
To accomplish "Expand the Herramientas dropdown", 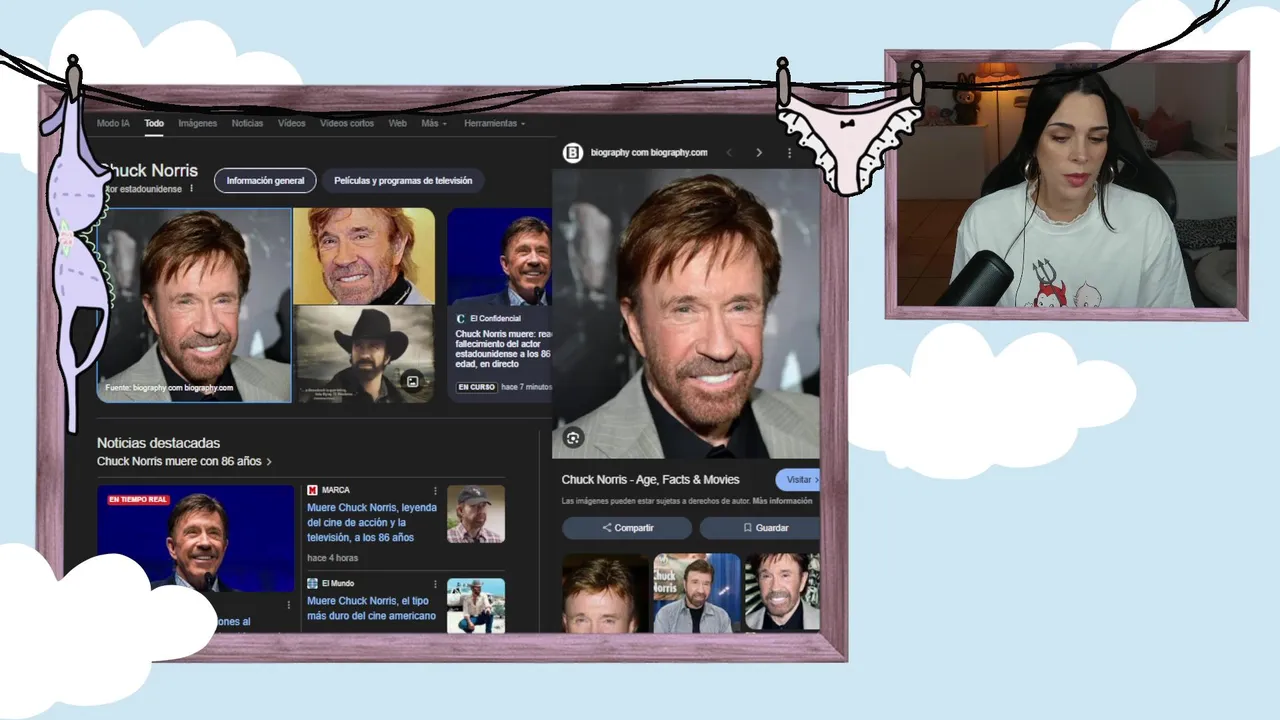I will tap(494, 123).
